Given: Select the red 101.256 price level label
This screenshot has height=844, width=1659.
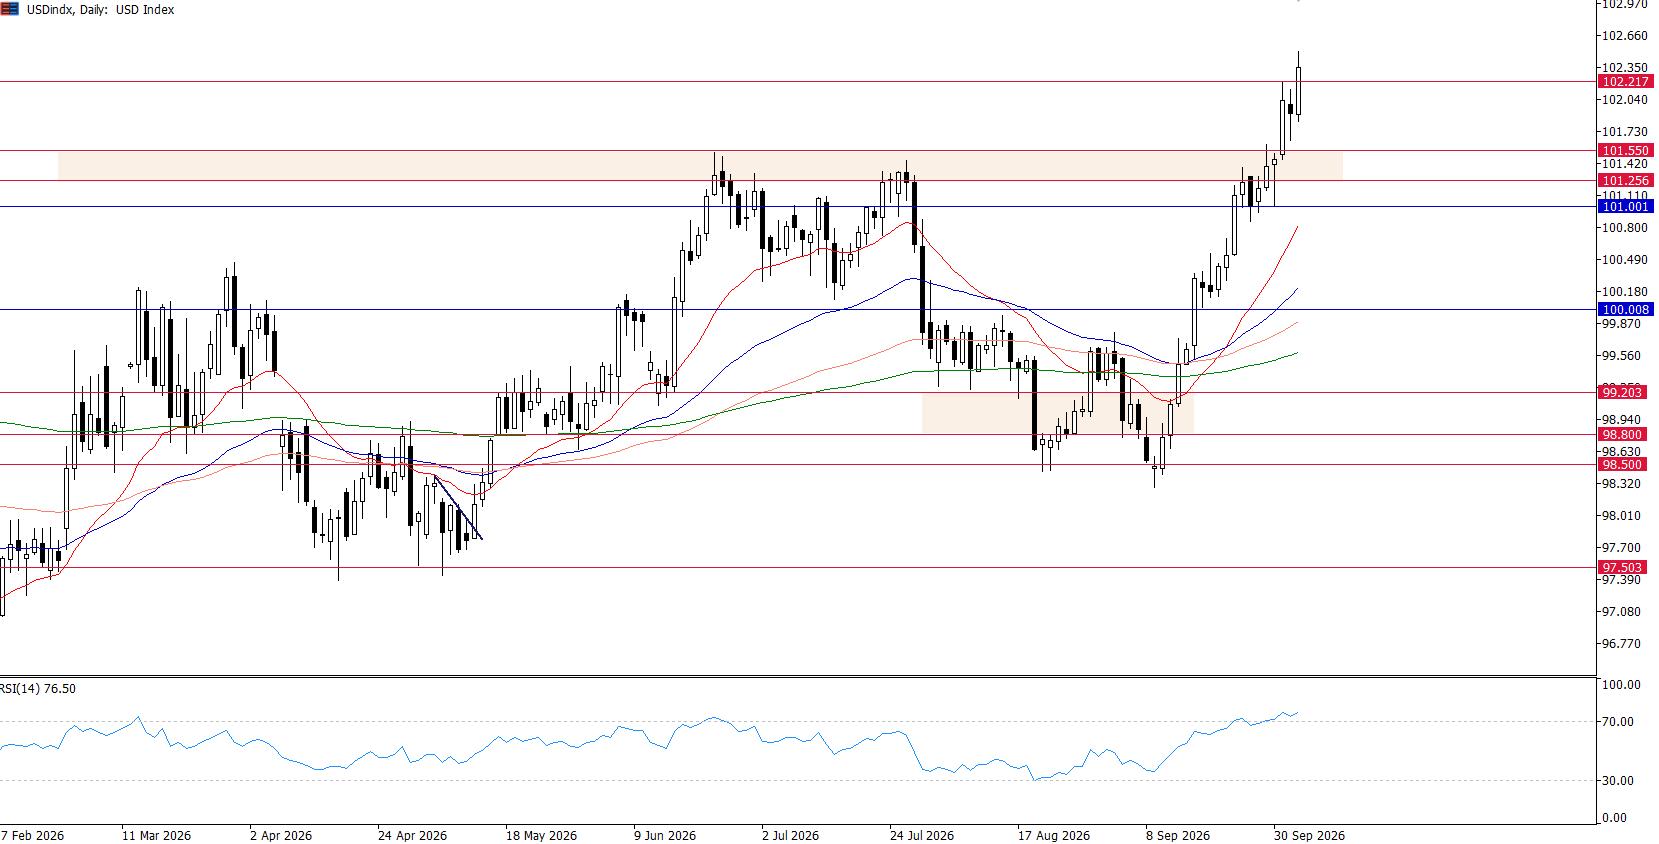Looking at the screenshot, I should click(1625, 181).
